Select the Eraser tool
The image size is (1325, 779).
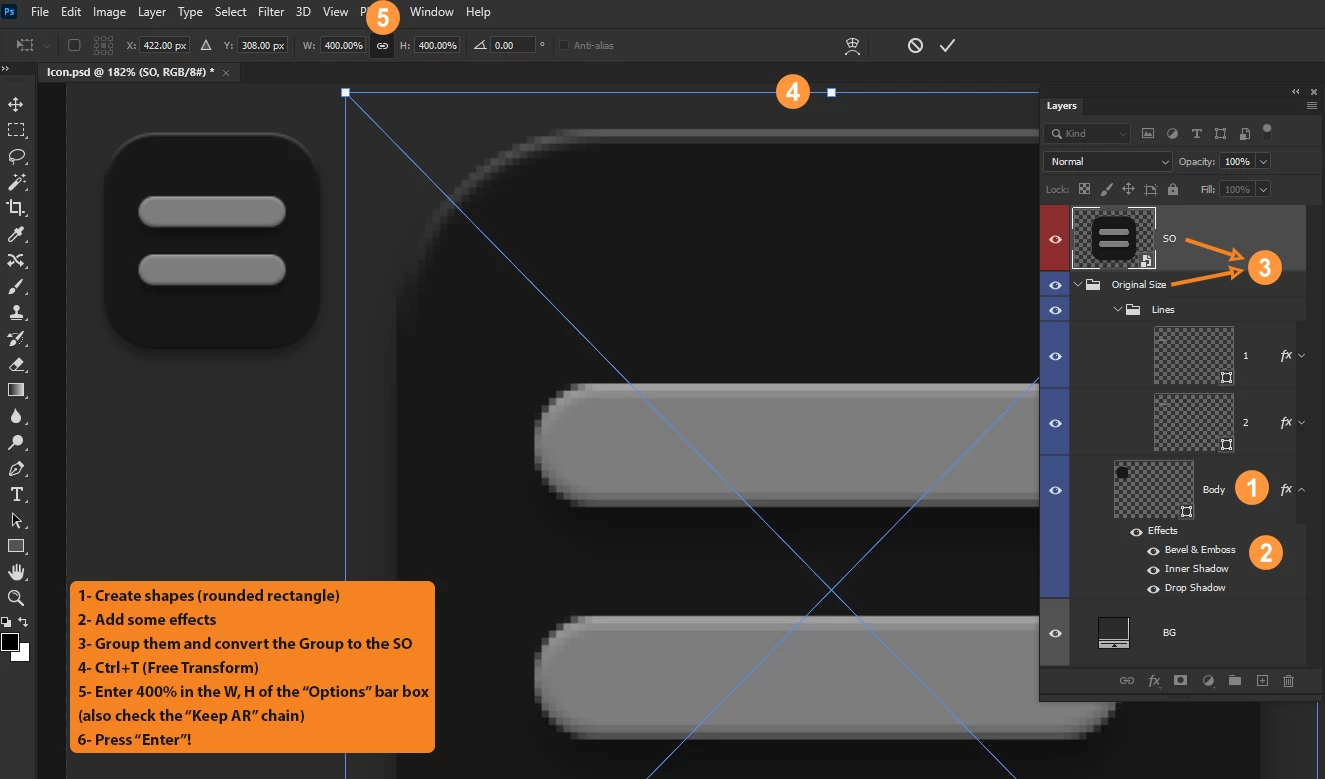pos(16,364)
